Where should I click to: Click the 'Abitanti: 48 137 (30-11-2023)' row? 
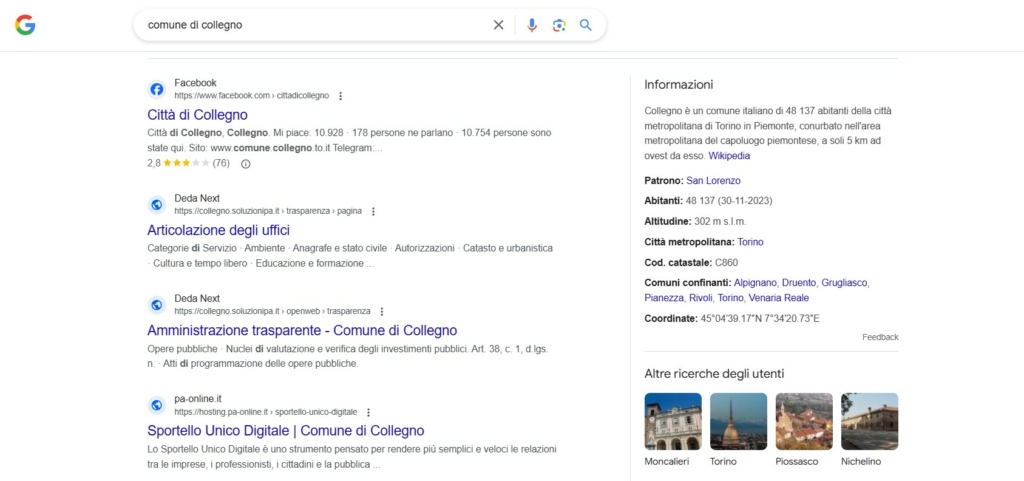(x=709, y=200)
